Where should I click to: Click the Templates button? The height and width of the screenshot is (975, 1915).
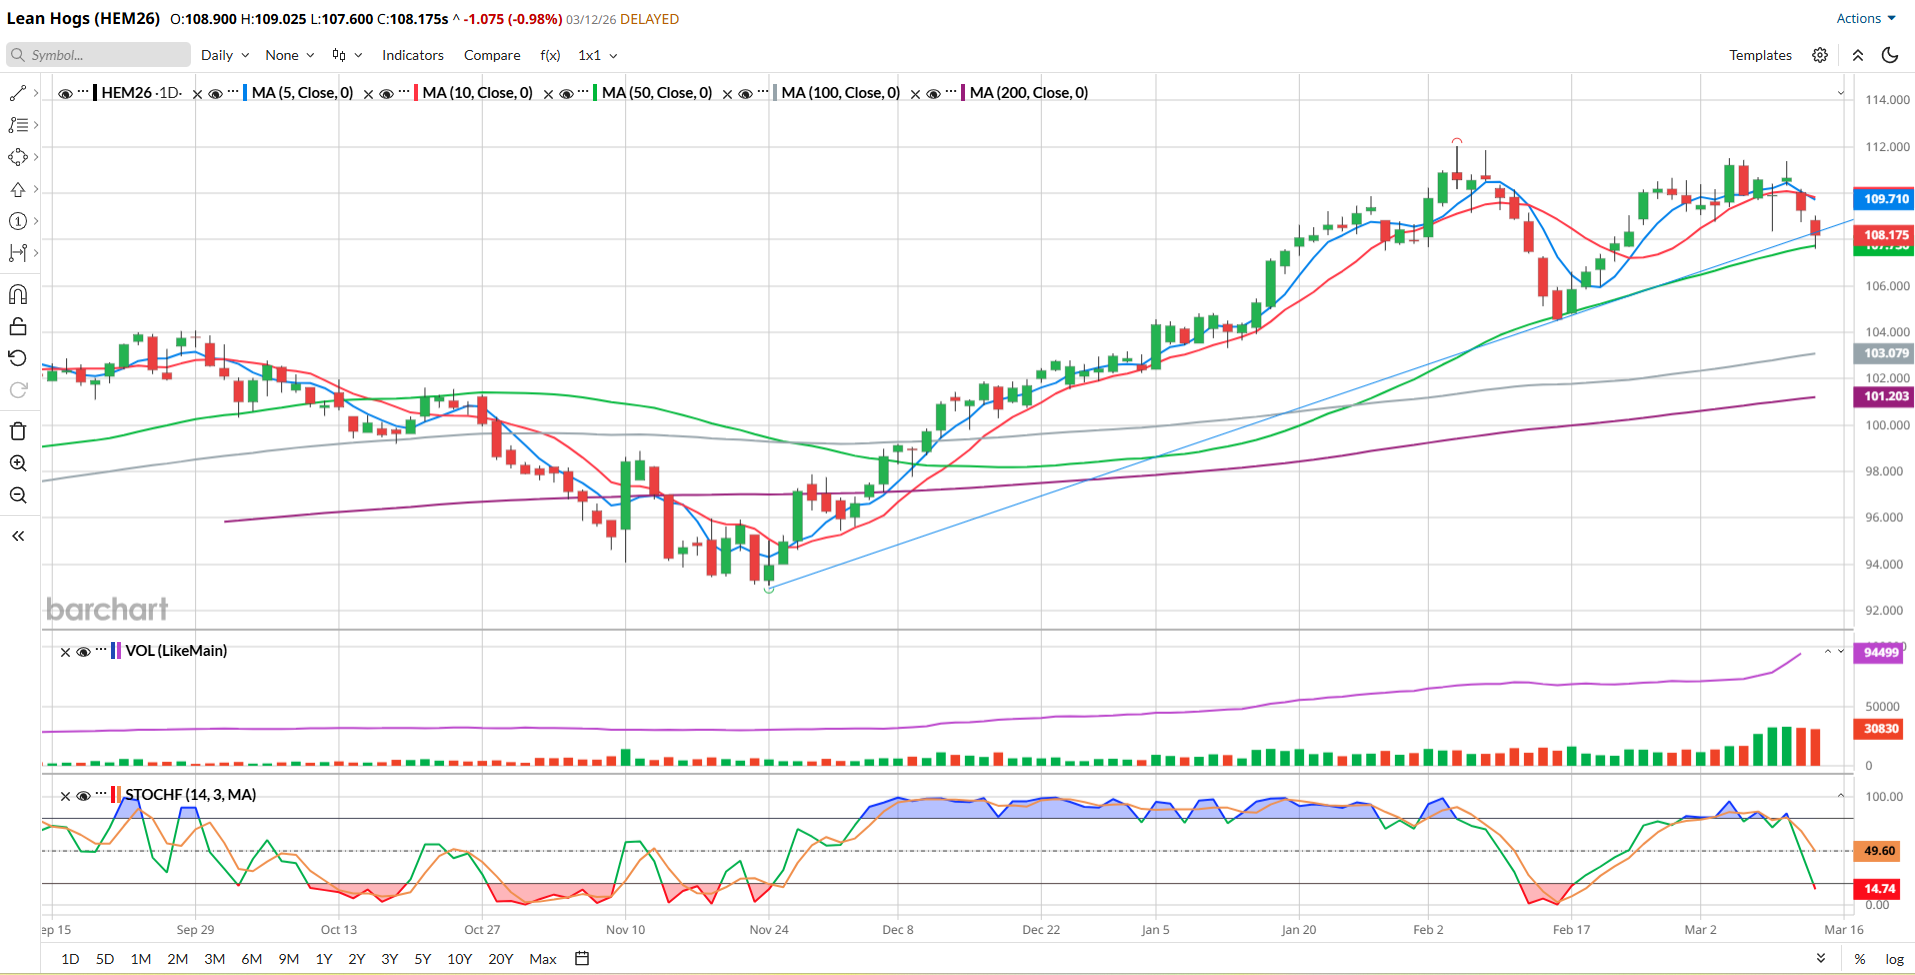tap(1760, 55)
